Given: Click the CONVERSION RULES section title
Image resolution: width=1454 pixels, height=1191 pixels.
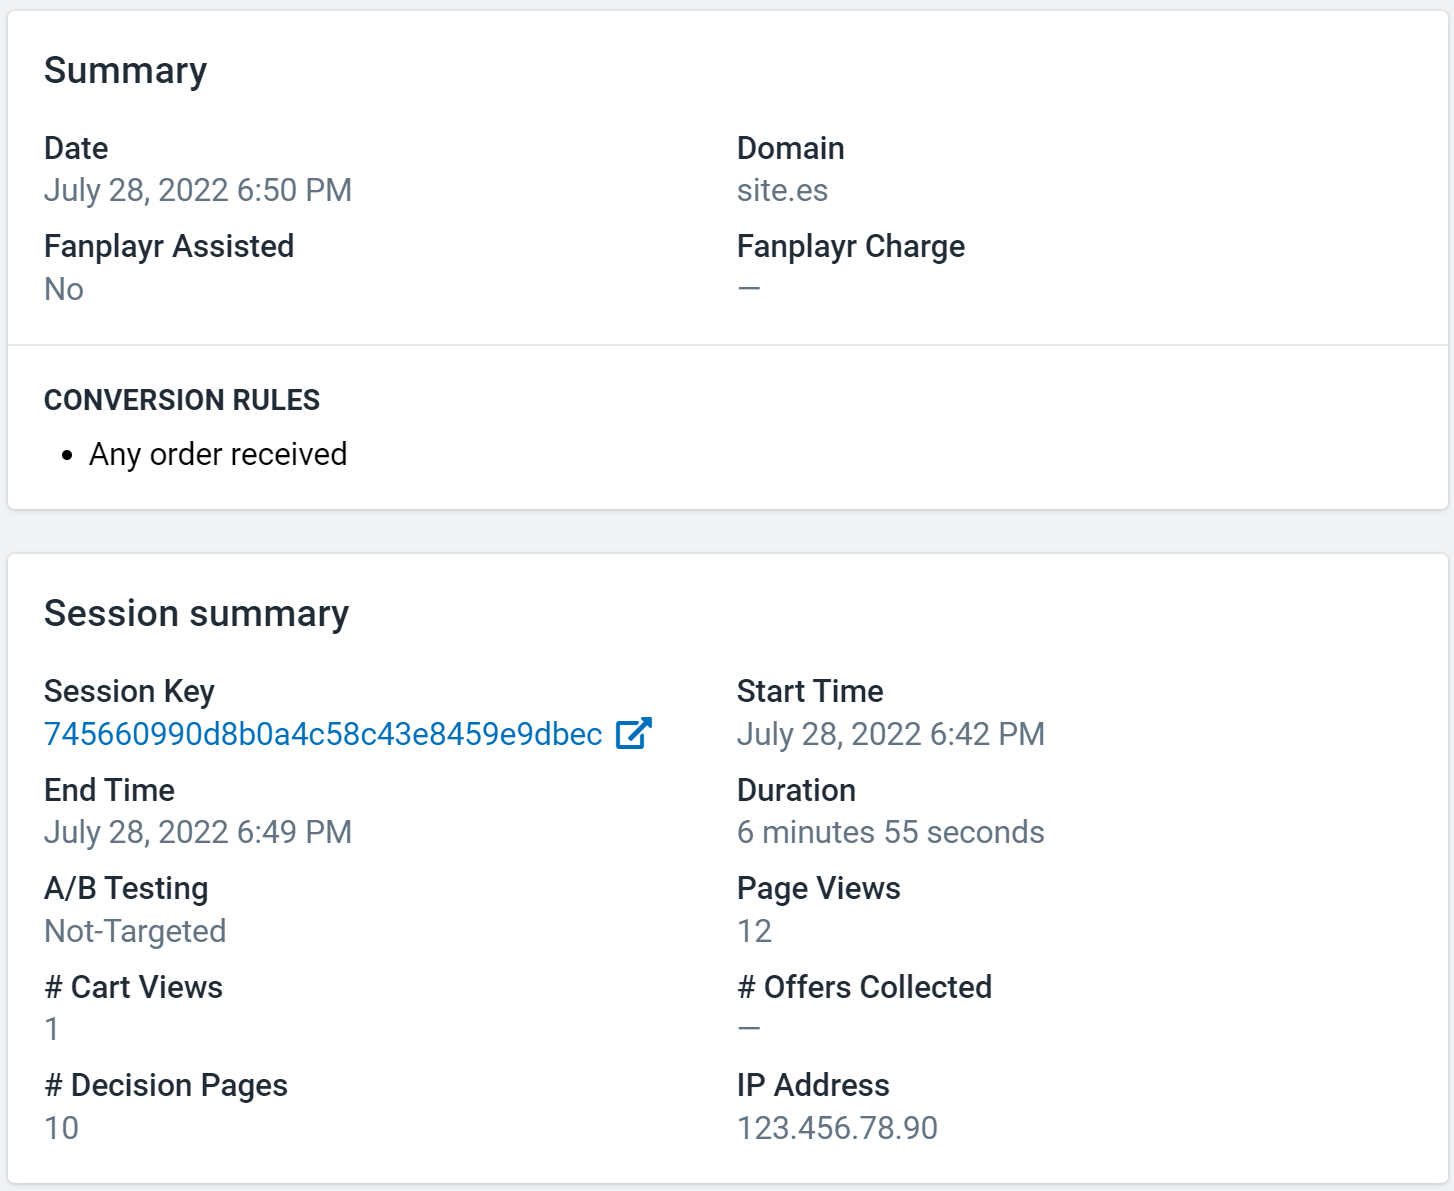Looking at the screenshot, I should [x=182, y=400].
